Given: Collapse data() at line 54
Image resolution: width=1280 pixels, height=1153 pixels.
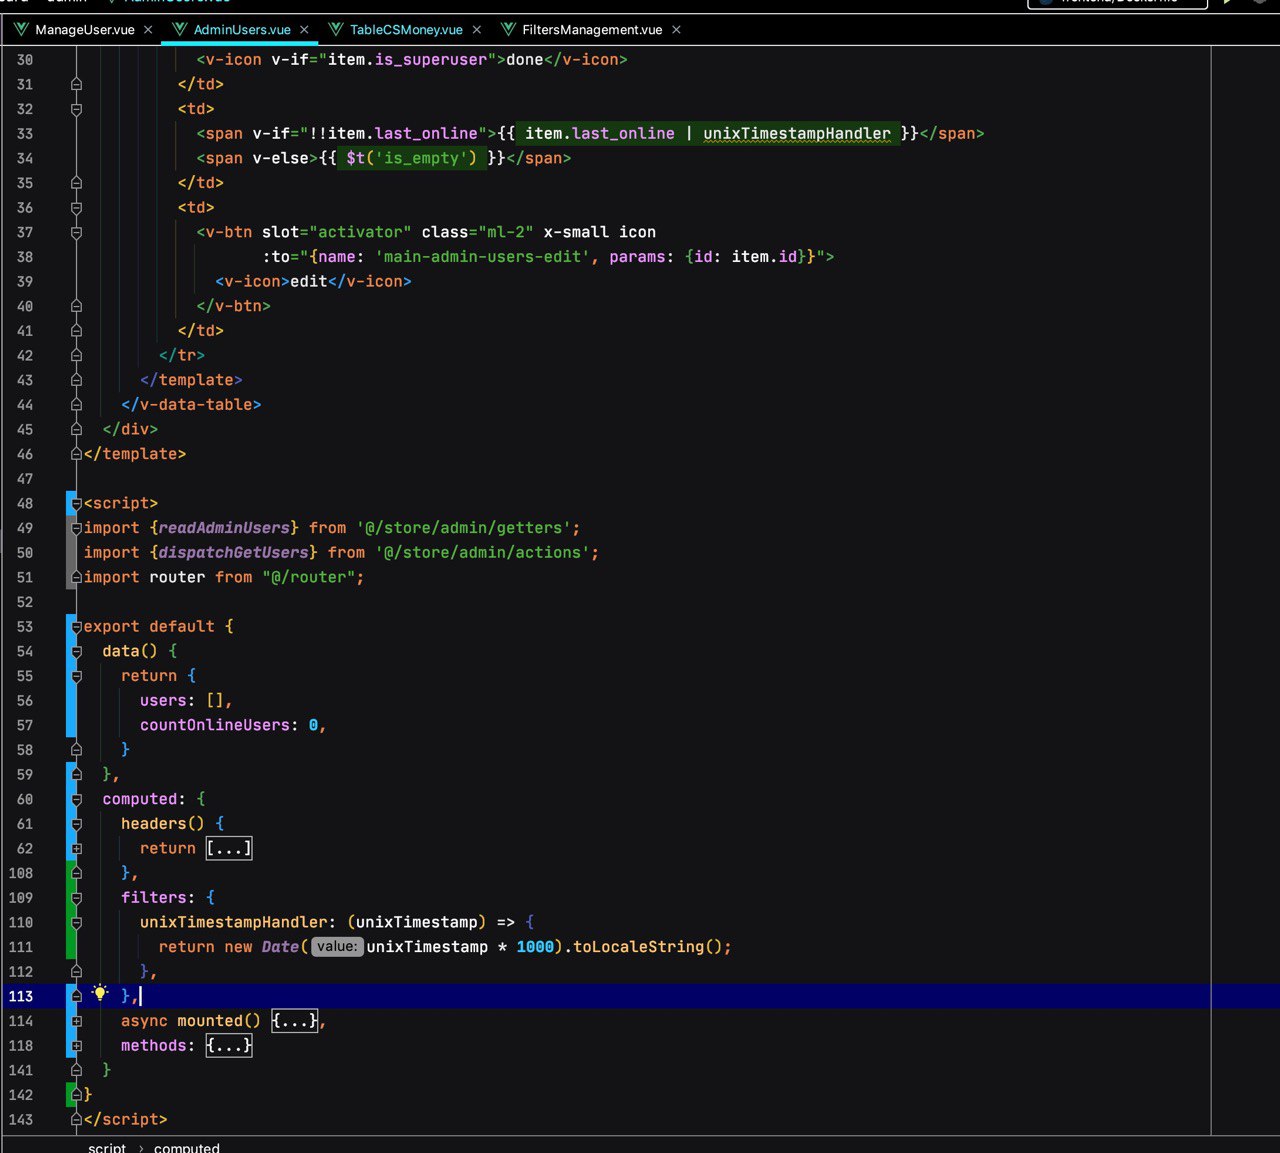Looking at the screenshot, I should tap(76, 652).
